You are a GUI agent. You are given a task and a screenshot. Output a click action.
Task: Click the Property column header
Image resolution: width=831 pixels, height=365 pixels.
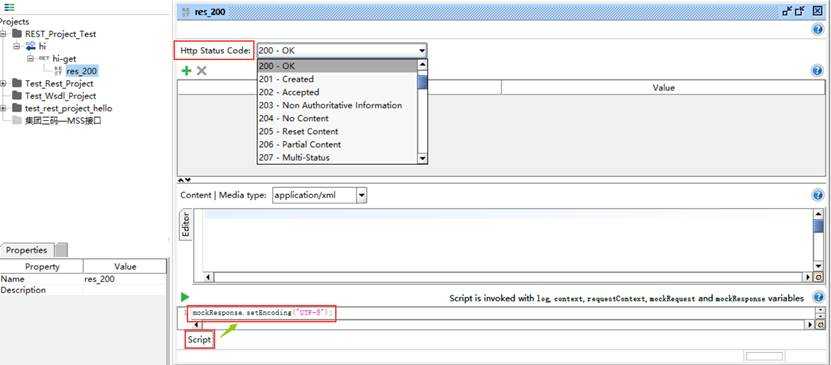42,266
